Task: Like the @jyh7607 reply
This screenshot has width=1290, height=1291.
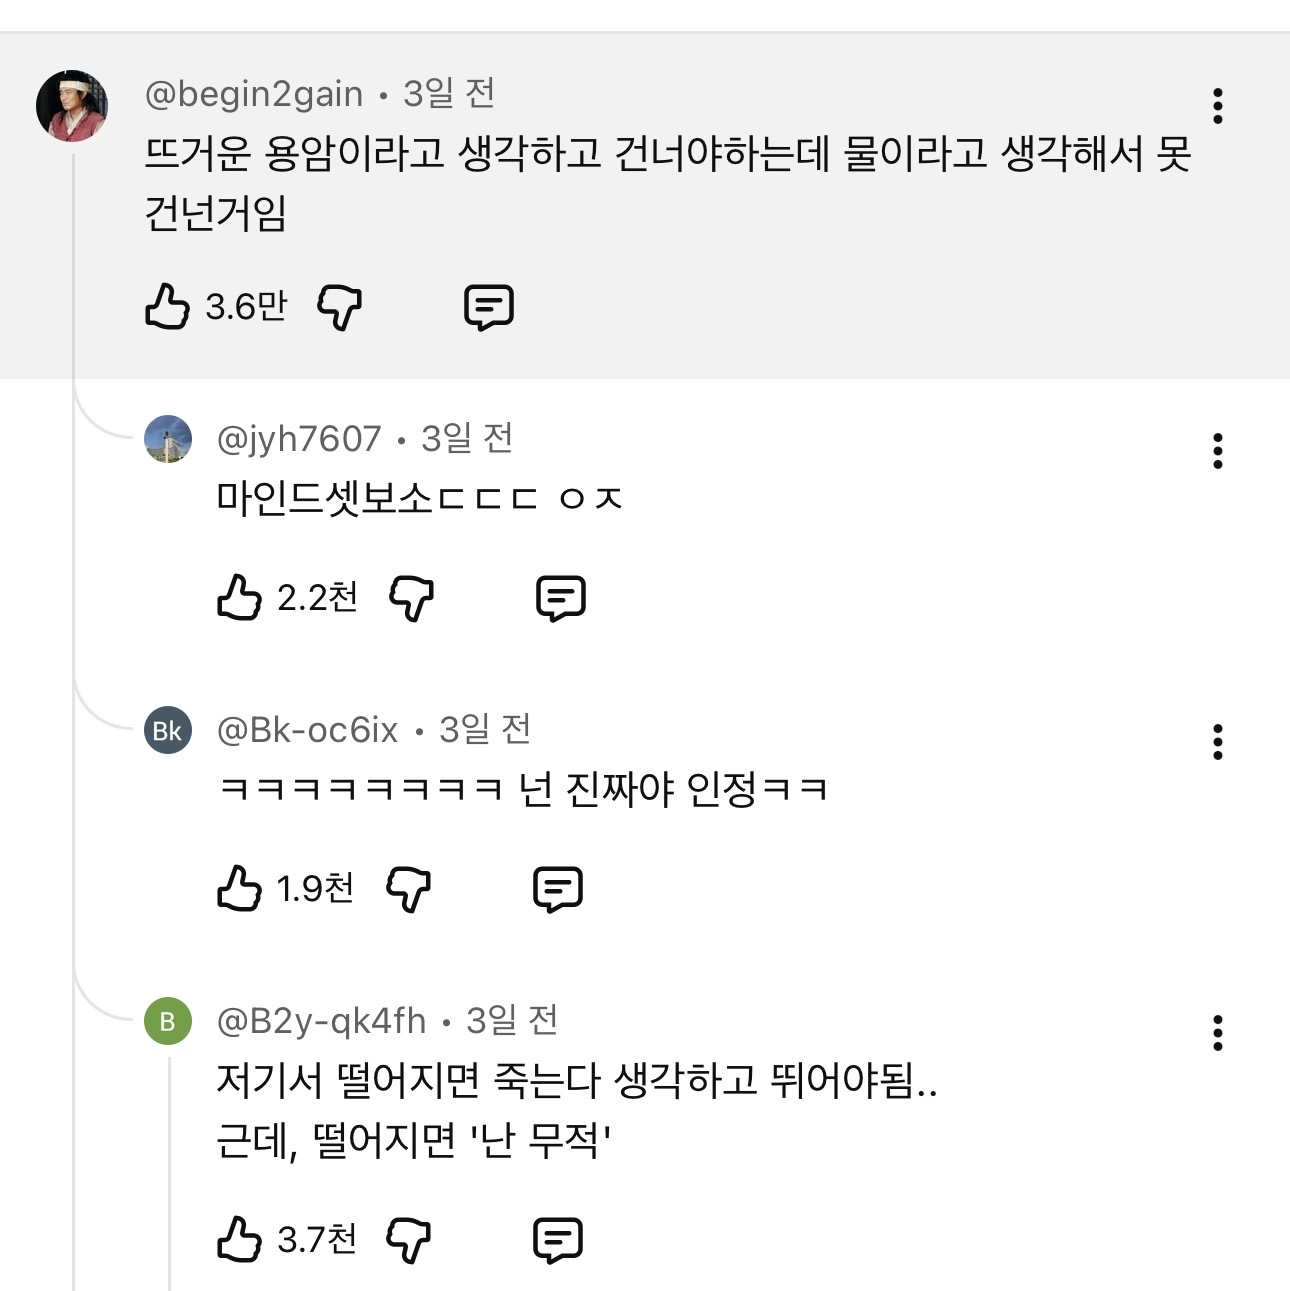Action: tap(239, 597)
